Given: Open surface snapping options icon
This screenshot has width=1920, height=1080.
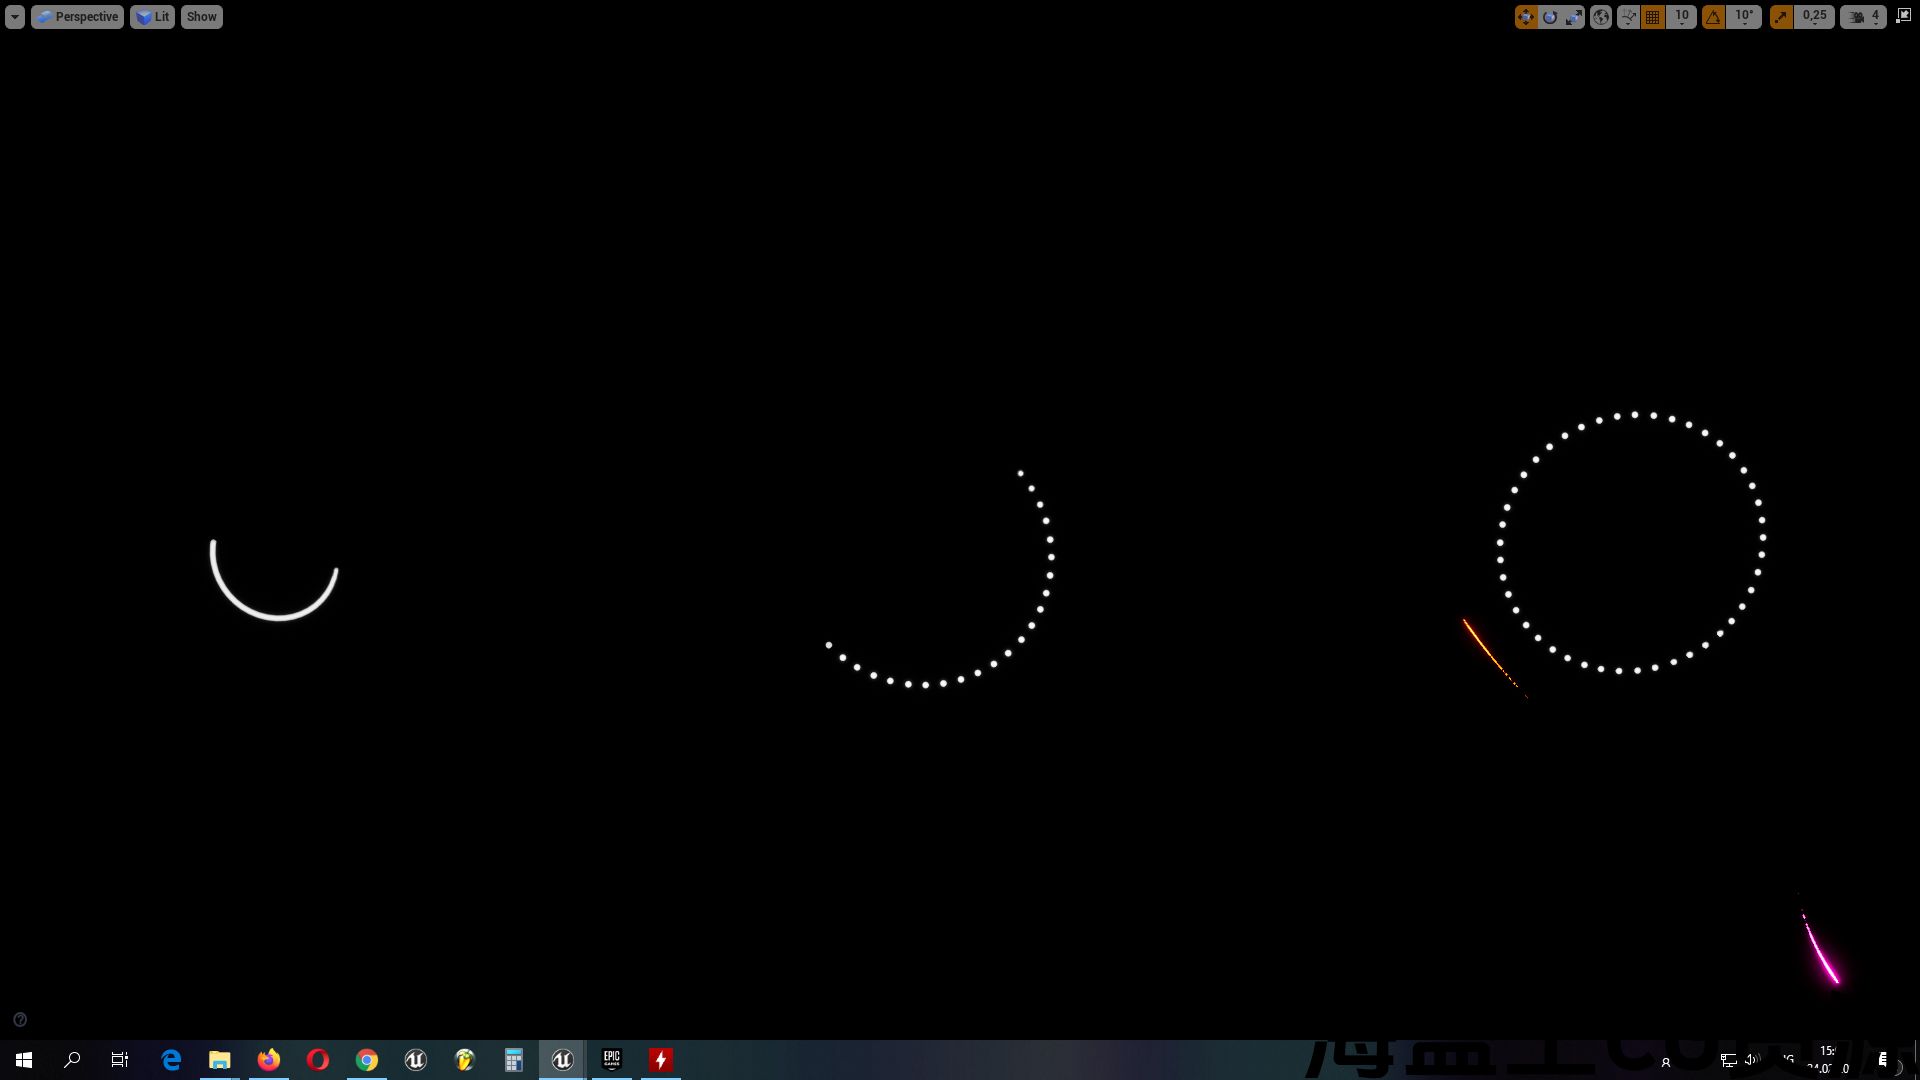Looking at the screenshot, I should coord(1629,17).
